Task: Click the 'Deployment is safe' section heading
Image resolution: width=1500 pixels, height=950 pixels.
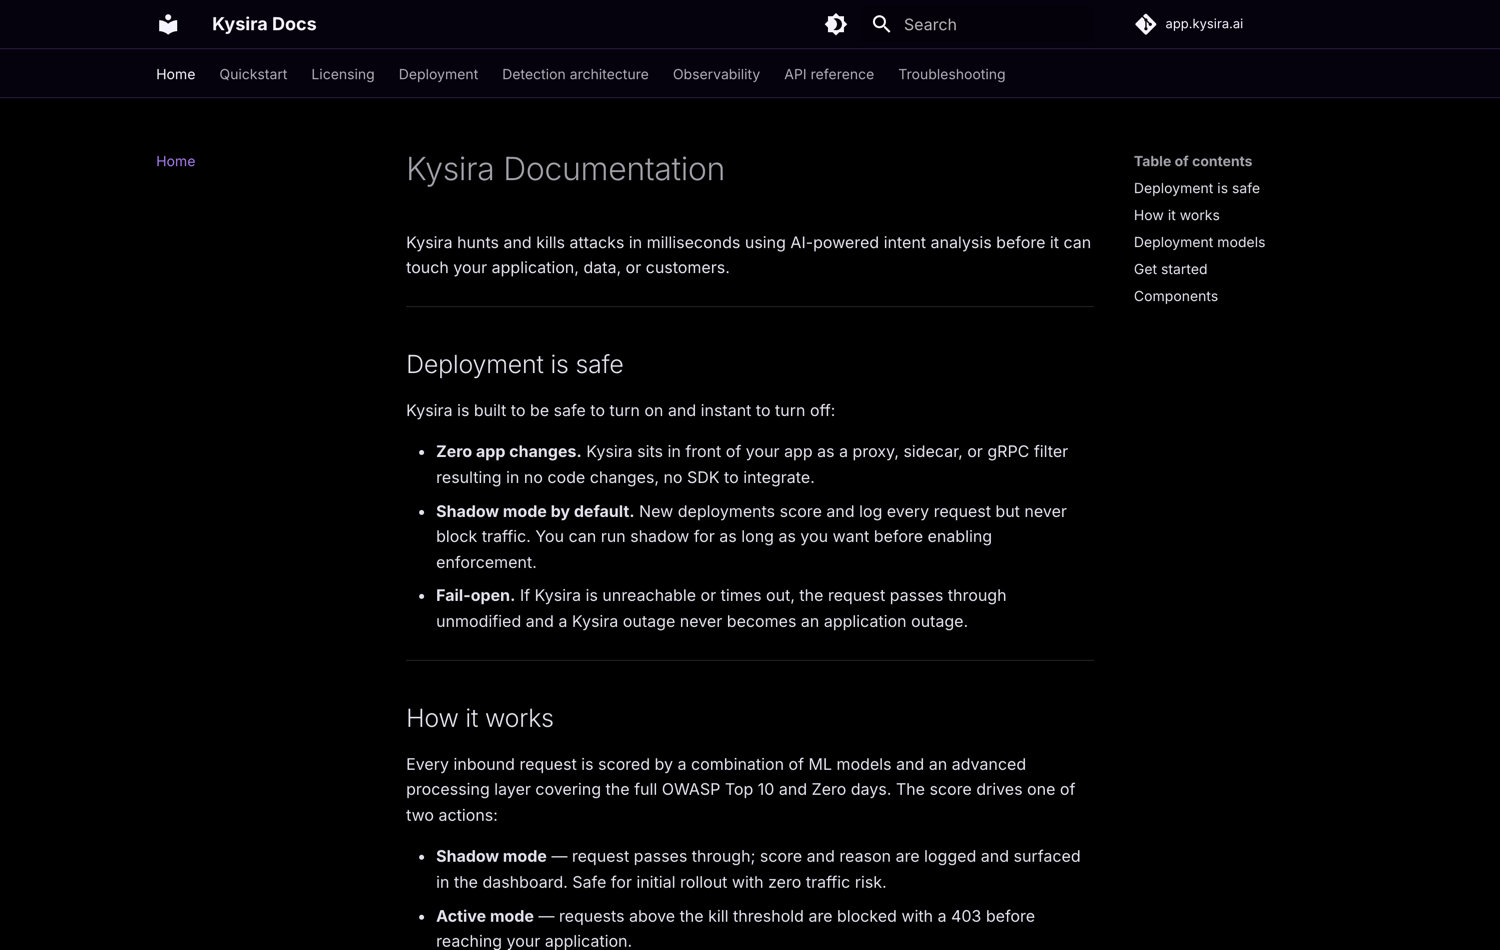Action: click(514, 364)
